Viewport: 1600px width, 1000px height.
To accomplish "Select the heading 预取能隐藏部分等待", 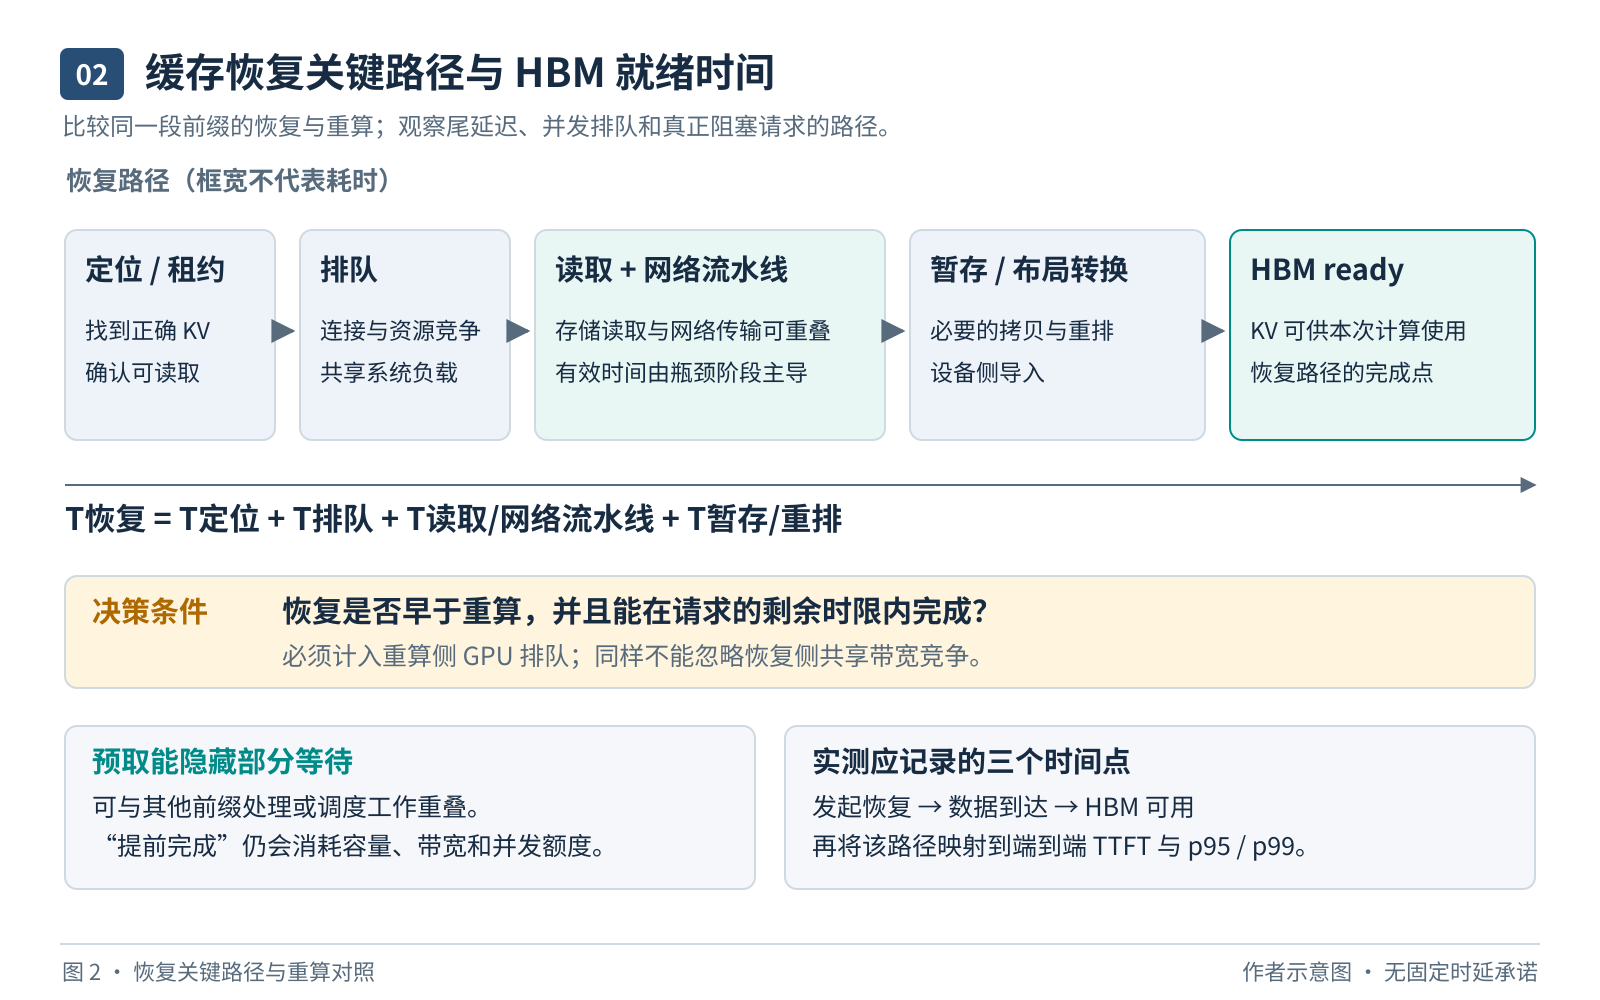I will pos(223,762).
